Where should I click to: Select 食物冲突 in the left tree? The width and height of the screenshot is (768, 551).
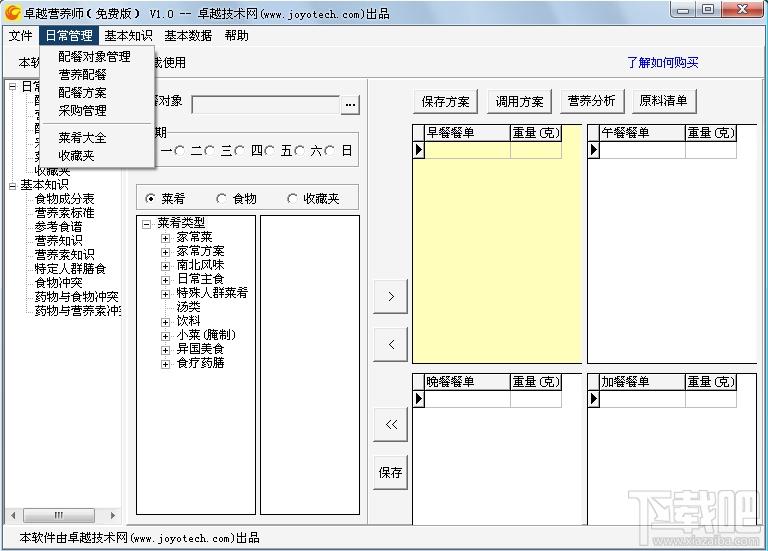(x=58, y=283)
